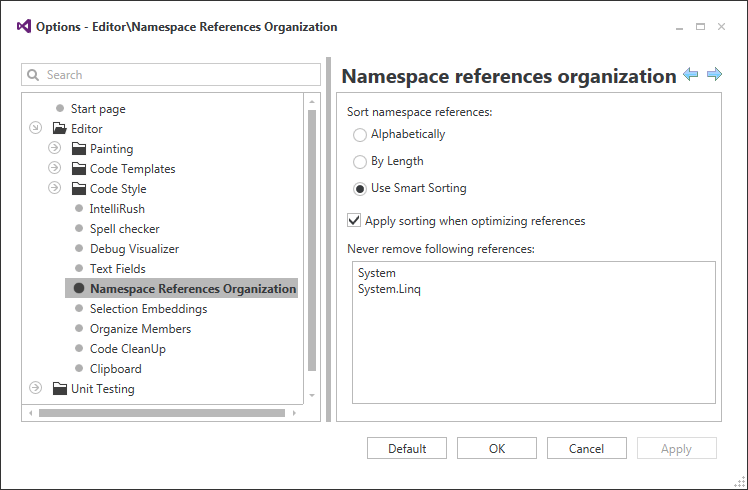Click the forward navigation arrow icon
The image size is (748, 490).
point(714,75)
